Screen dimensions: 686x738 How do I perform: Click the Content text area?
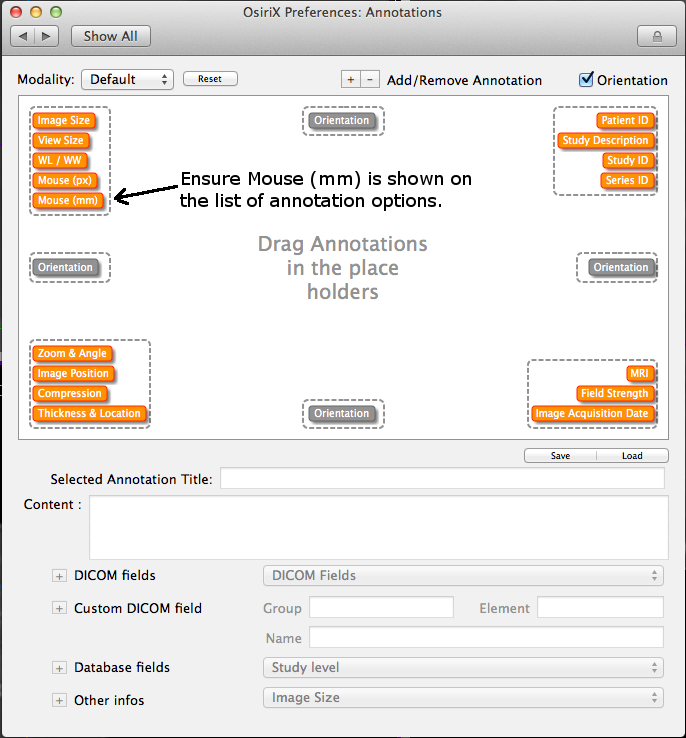tap(379, 528)
